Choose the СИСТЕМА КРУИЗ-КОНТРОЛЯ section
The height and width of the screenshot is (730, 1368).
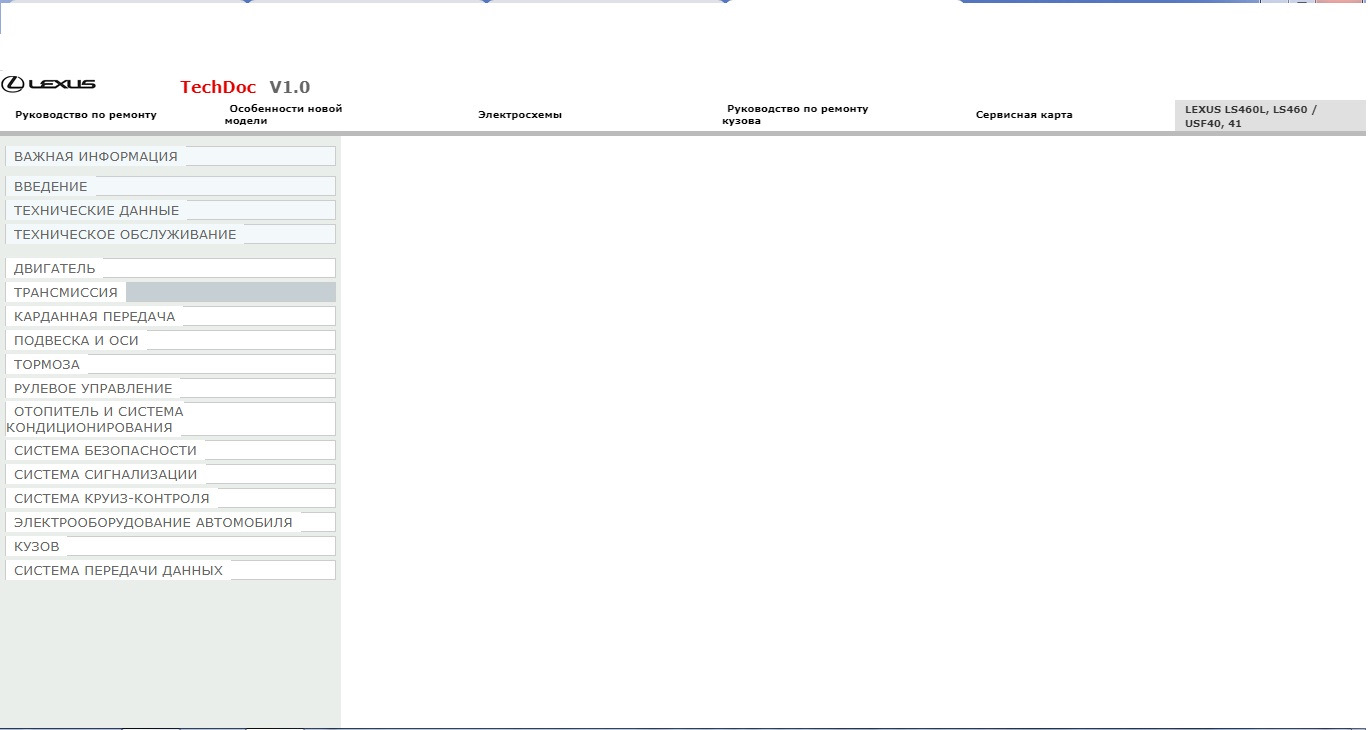170,498
